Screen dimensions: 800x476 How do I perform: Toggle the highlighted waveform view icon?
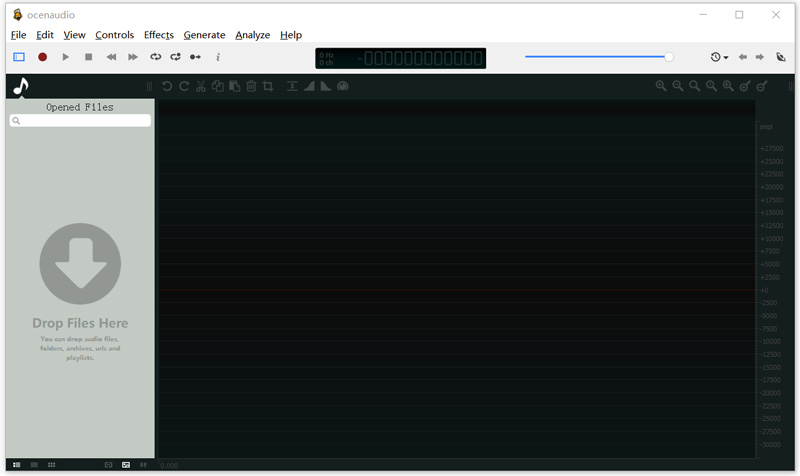point(126,465)
